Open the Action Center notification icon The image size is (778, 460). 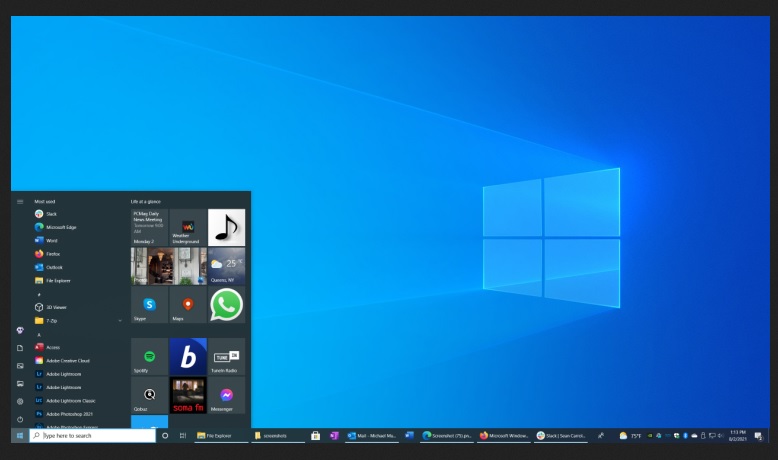pos(758,436)
